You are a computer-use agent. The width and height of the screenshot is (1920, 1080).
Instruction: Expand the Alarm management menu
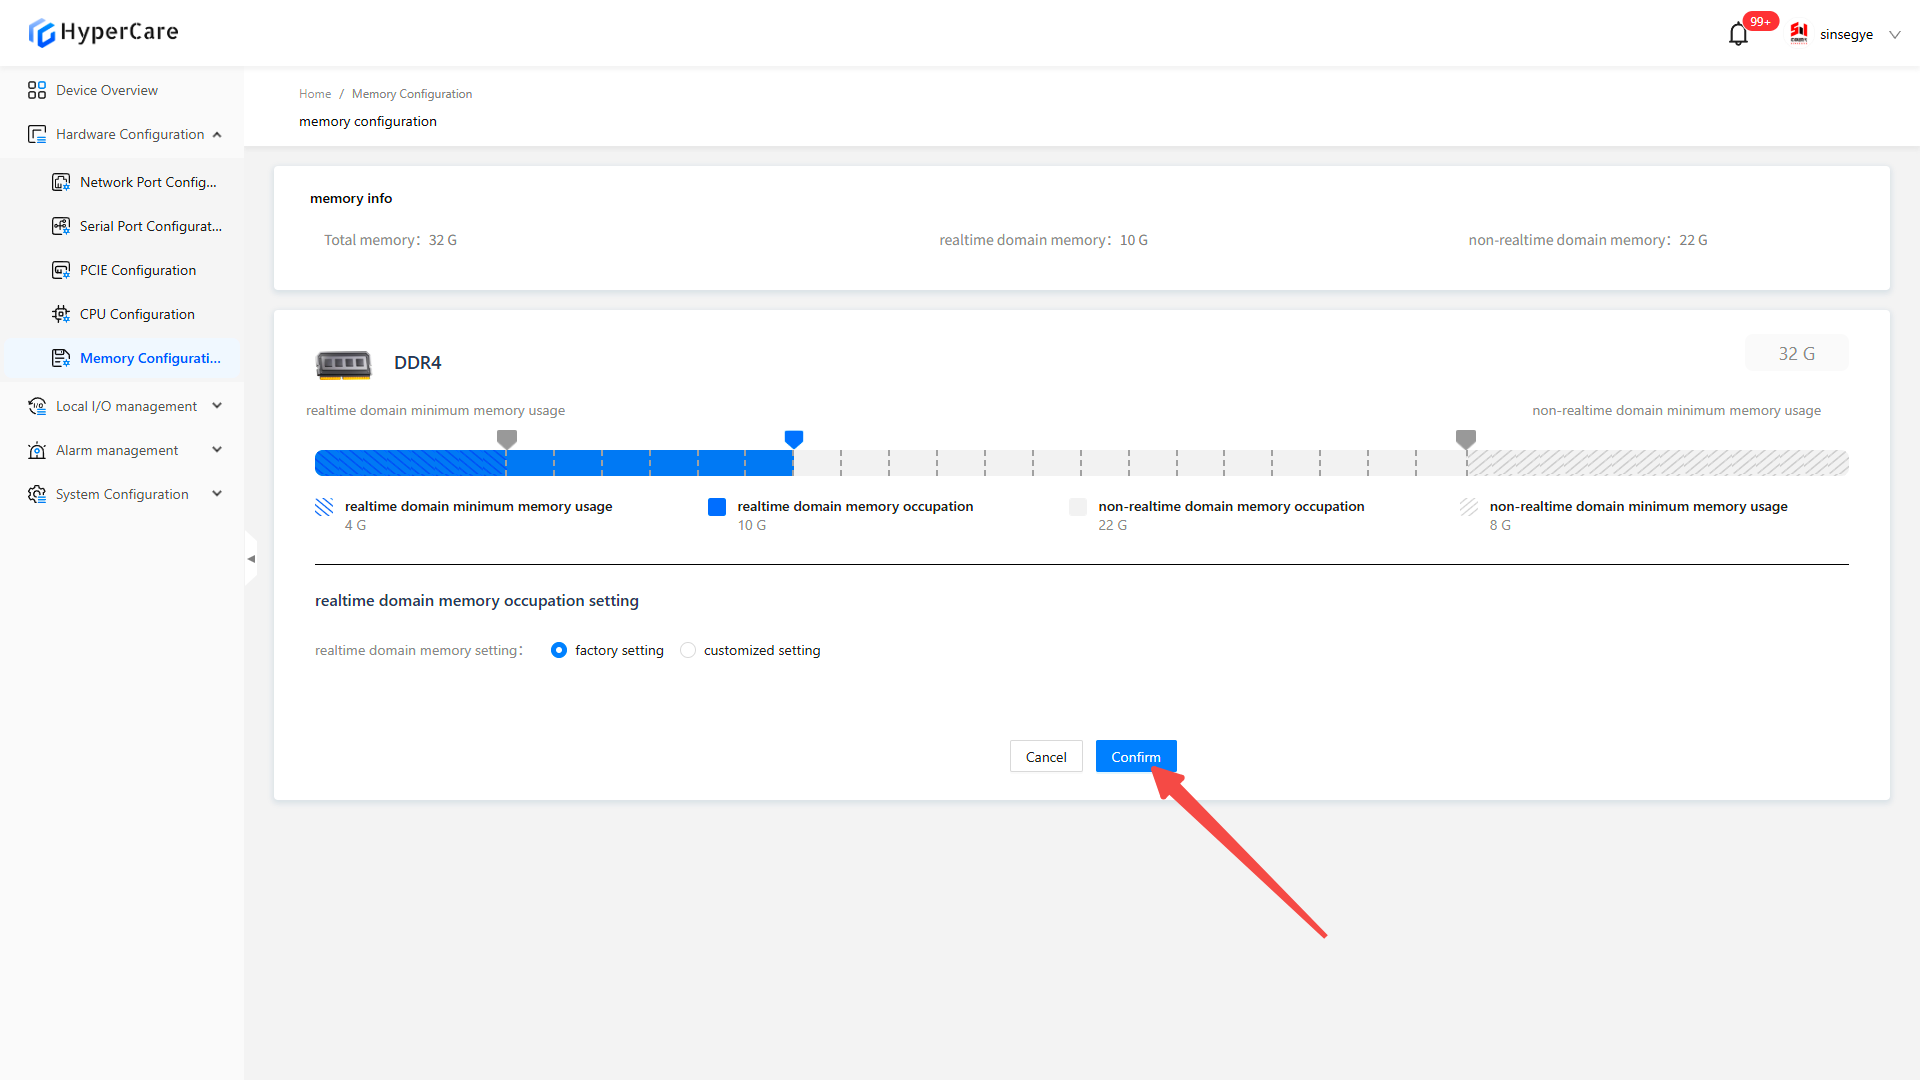pos(217,450)
